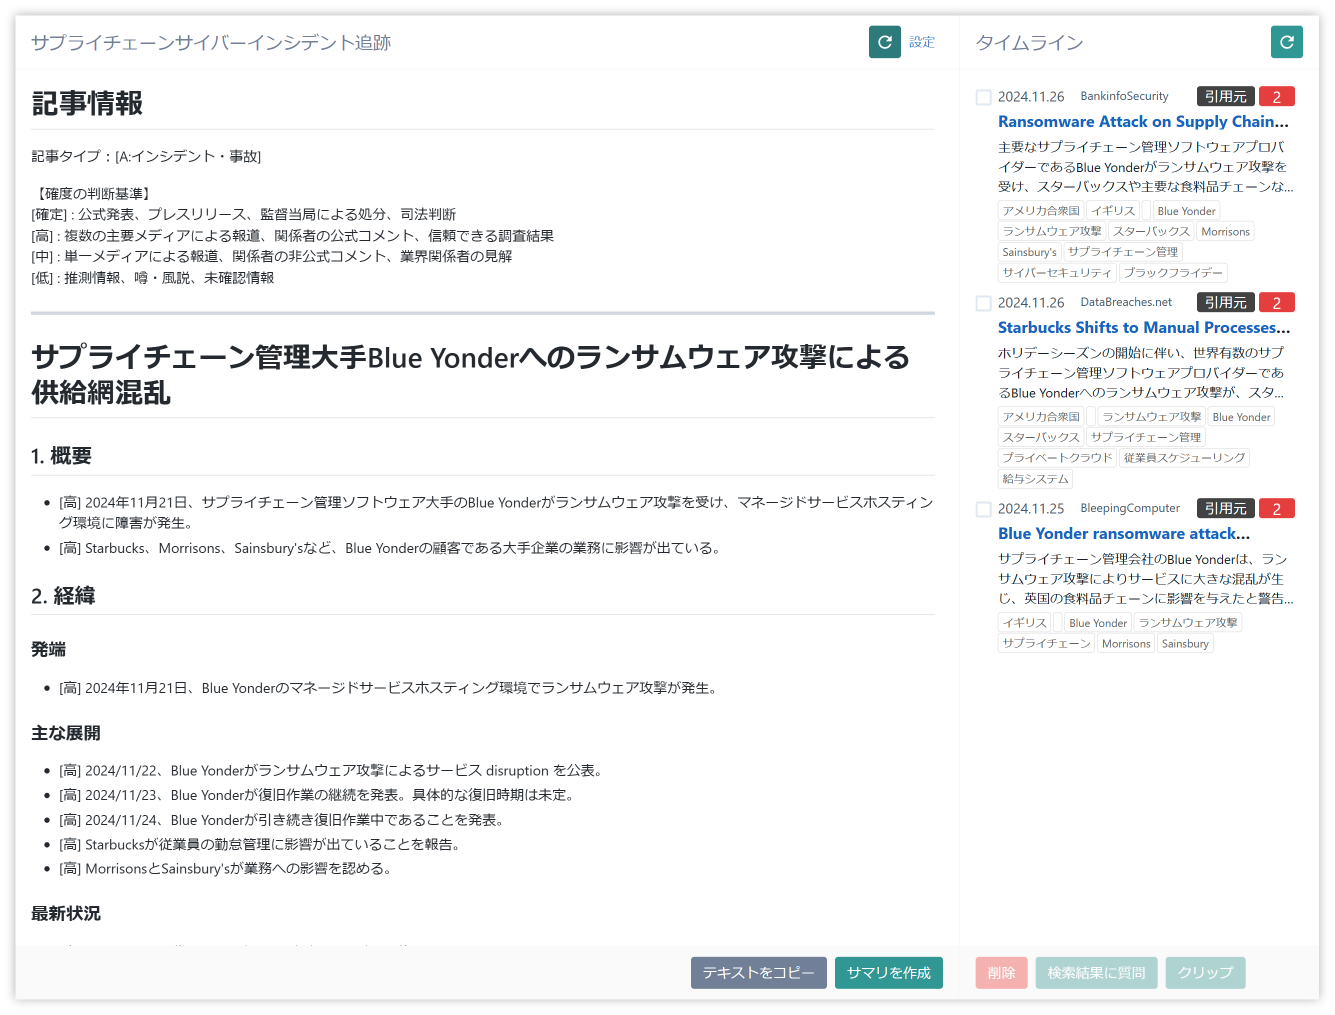
Task: Click 引用元 badge on DataBreaches.net entry
Action: pos(1226,302)
